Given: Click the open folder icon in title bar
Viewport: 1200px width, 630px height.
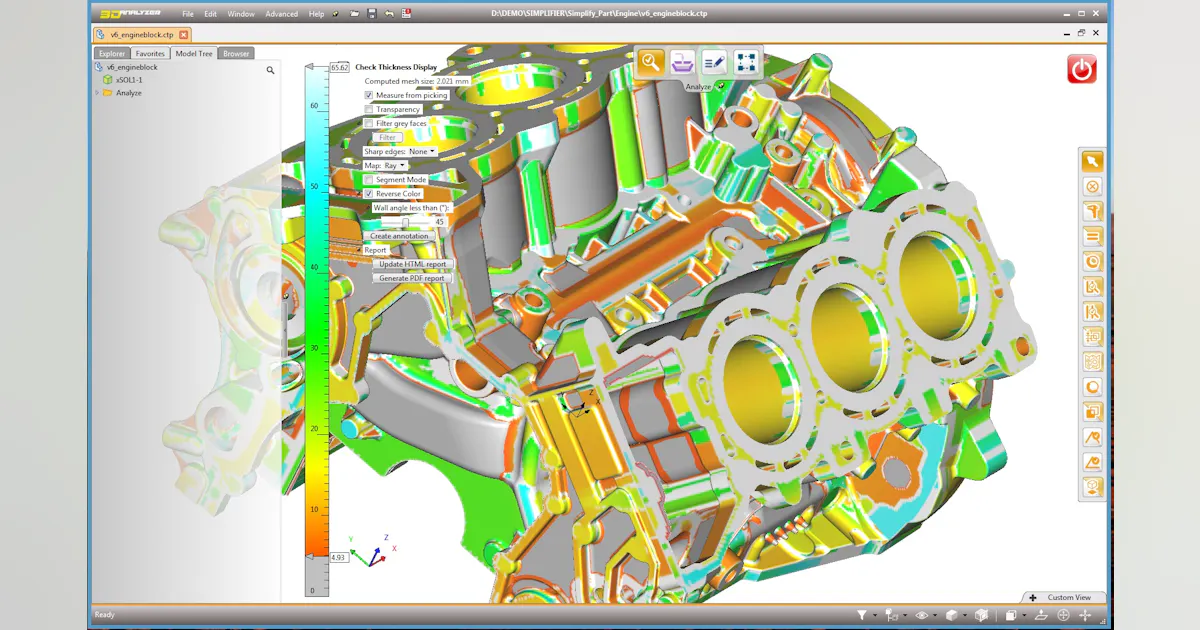Looking at the screenshot, I should coord(354,14).
